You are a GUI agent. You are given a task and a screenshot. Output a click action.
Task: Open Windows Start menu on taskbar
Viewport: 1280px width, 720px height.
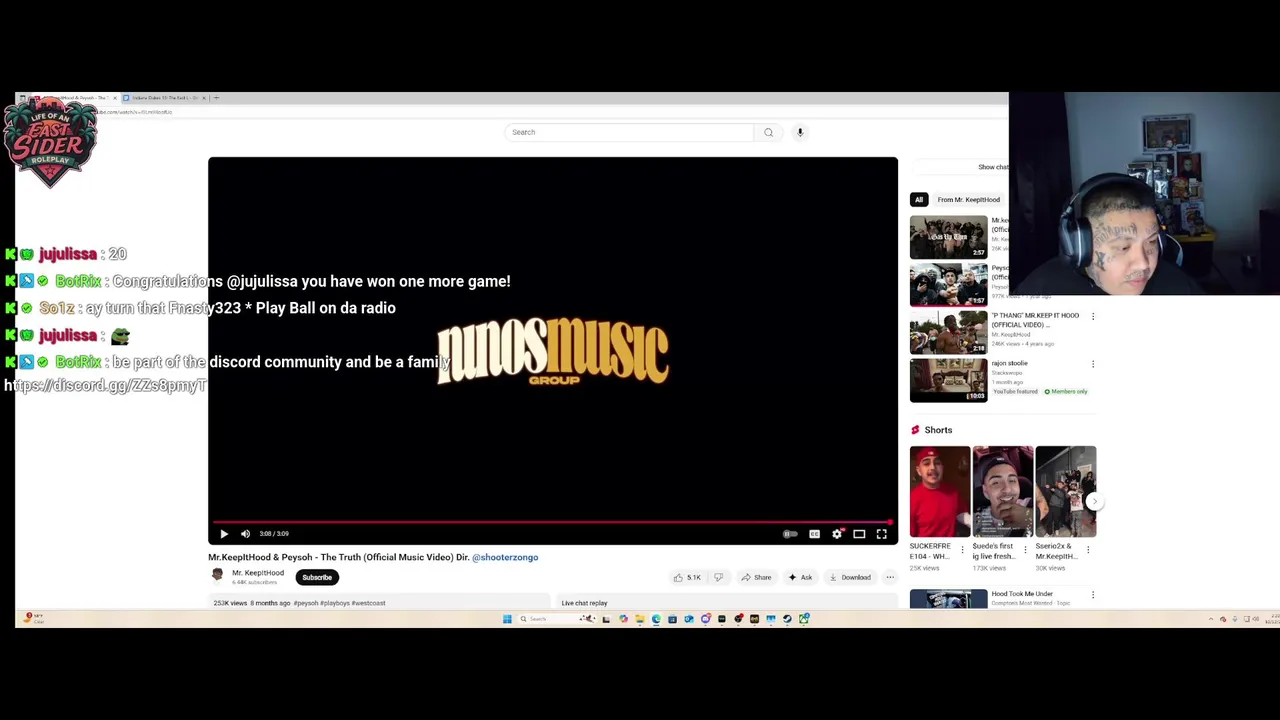point(507,619)
